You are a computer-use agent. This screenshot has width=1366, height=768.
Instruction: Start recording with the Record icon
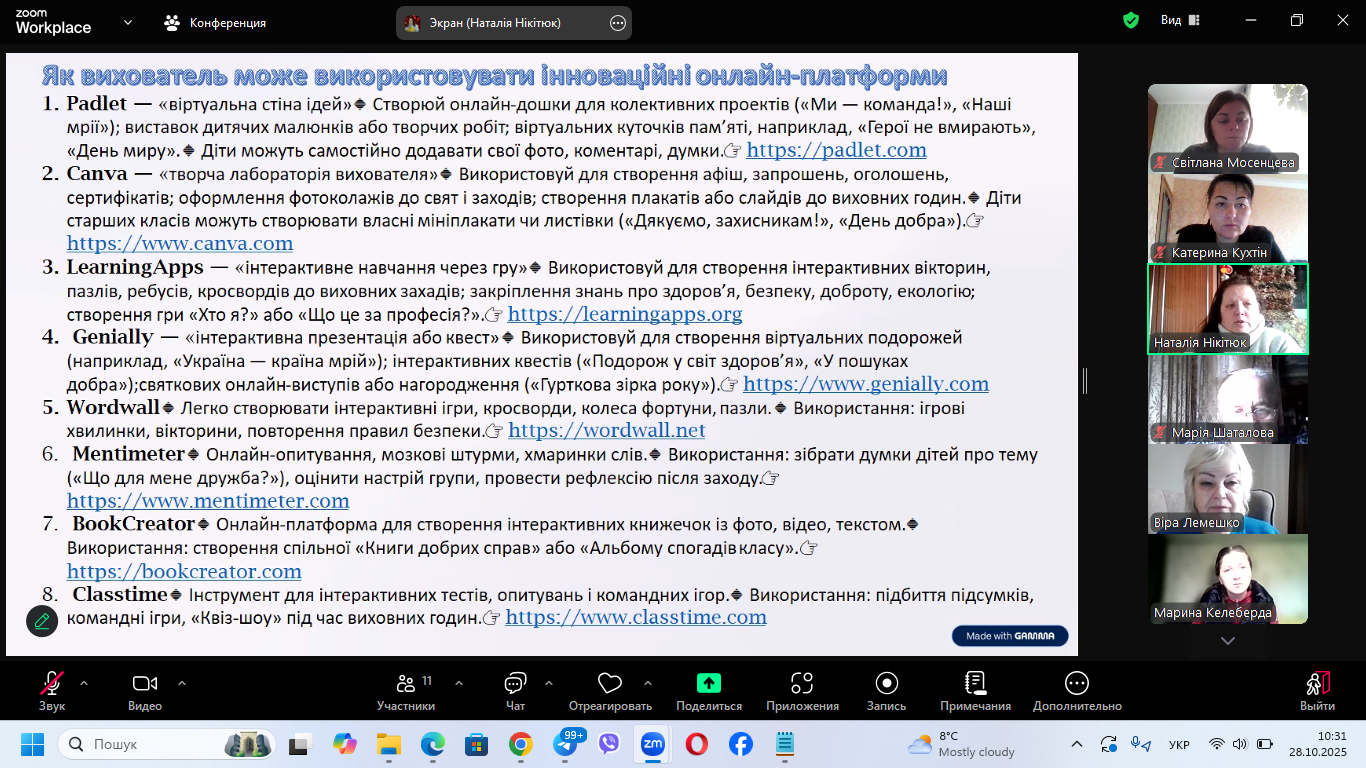pyautogui.click(x=886, y=684)
